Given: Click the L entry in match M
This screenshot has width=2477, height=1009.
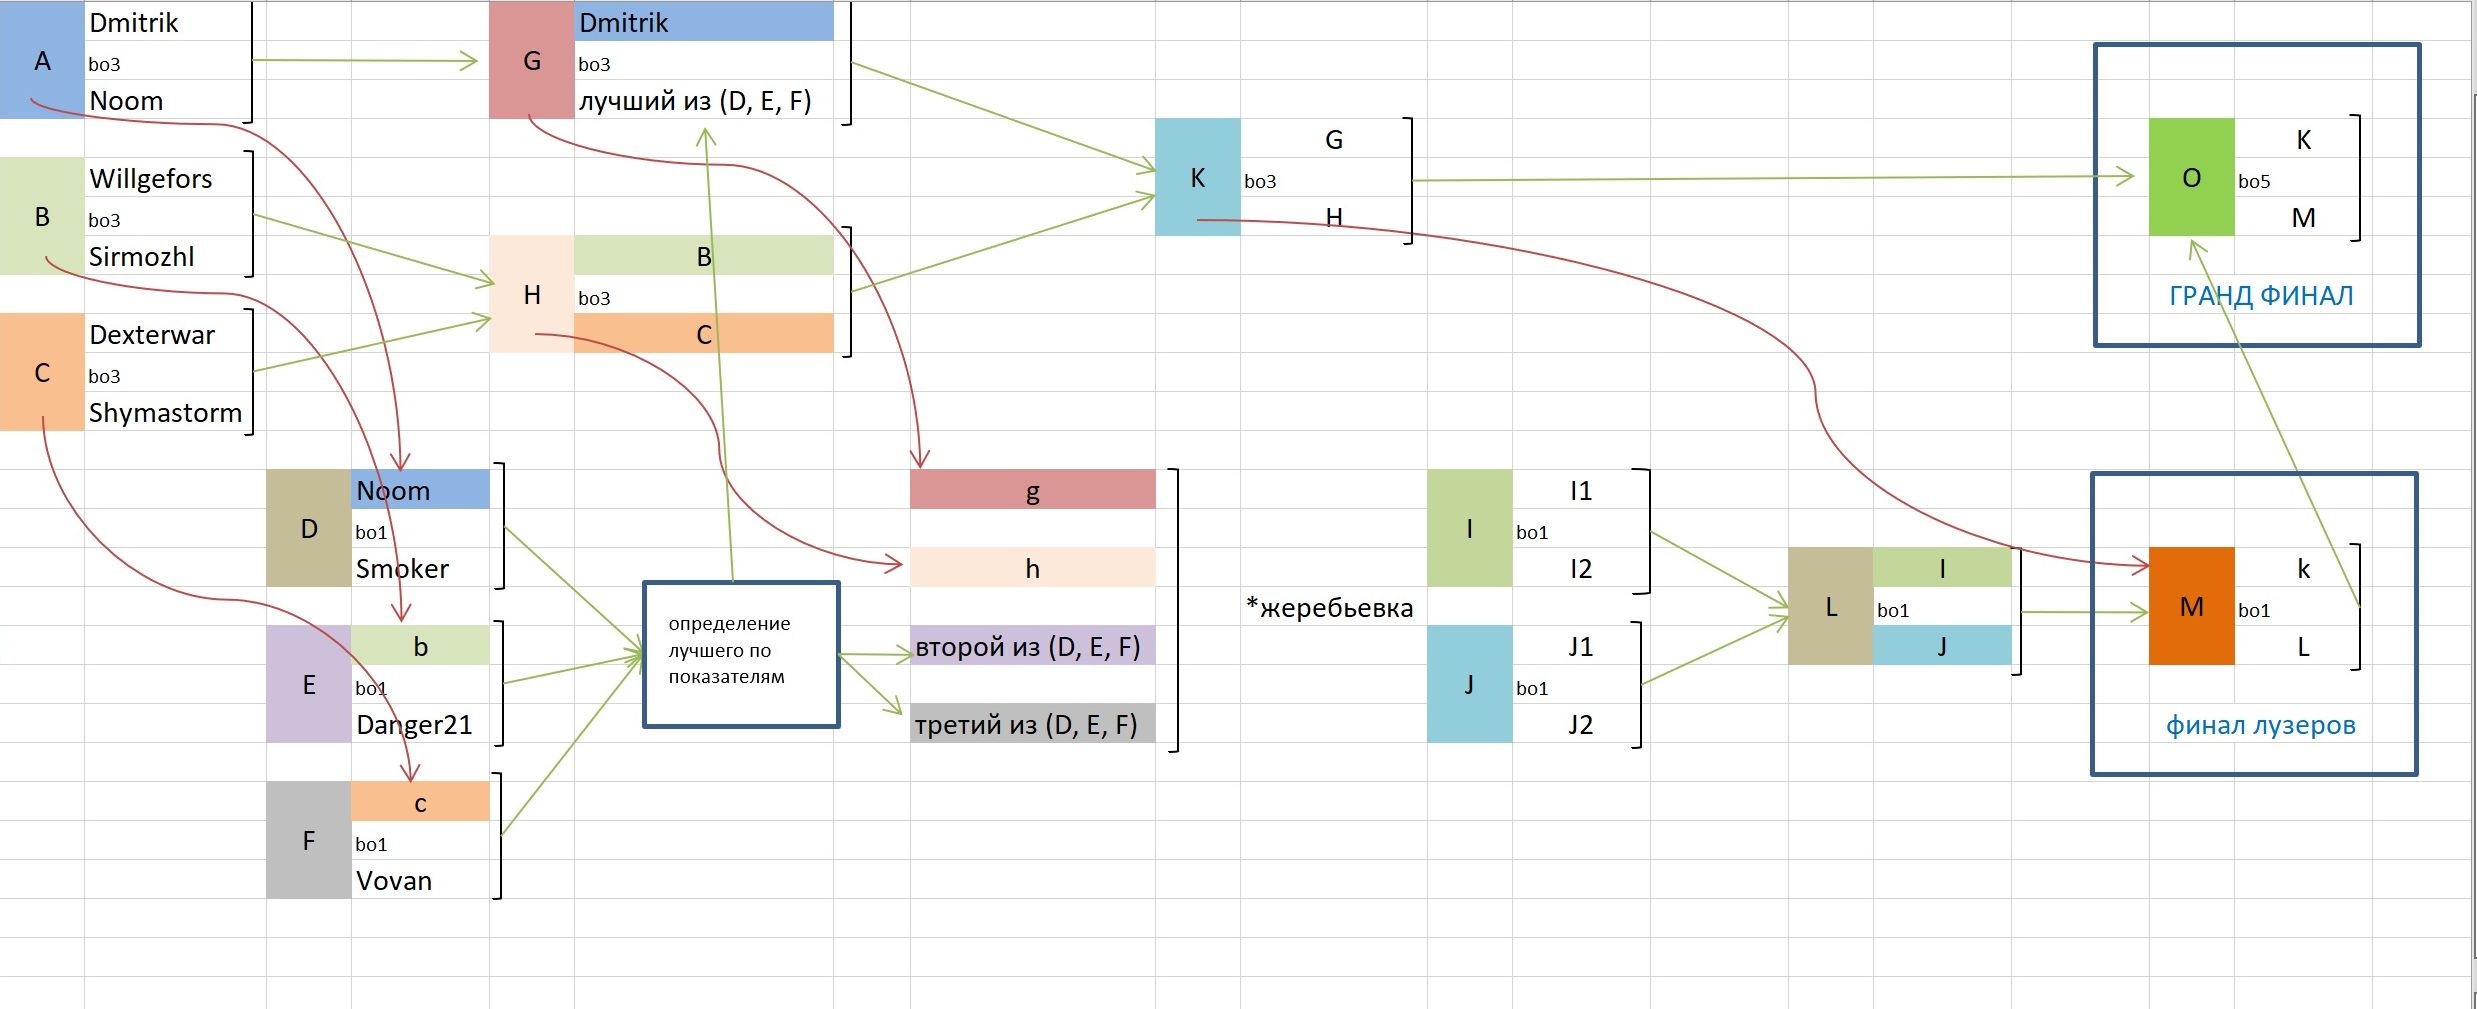Looking at the screenshot, I should (2303, 646).
